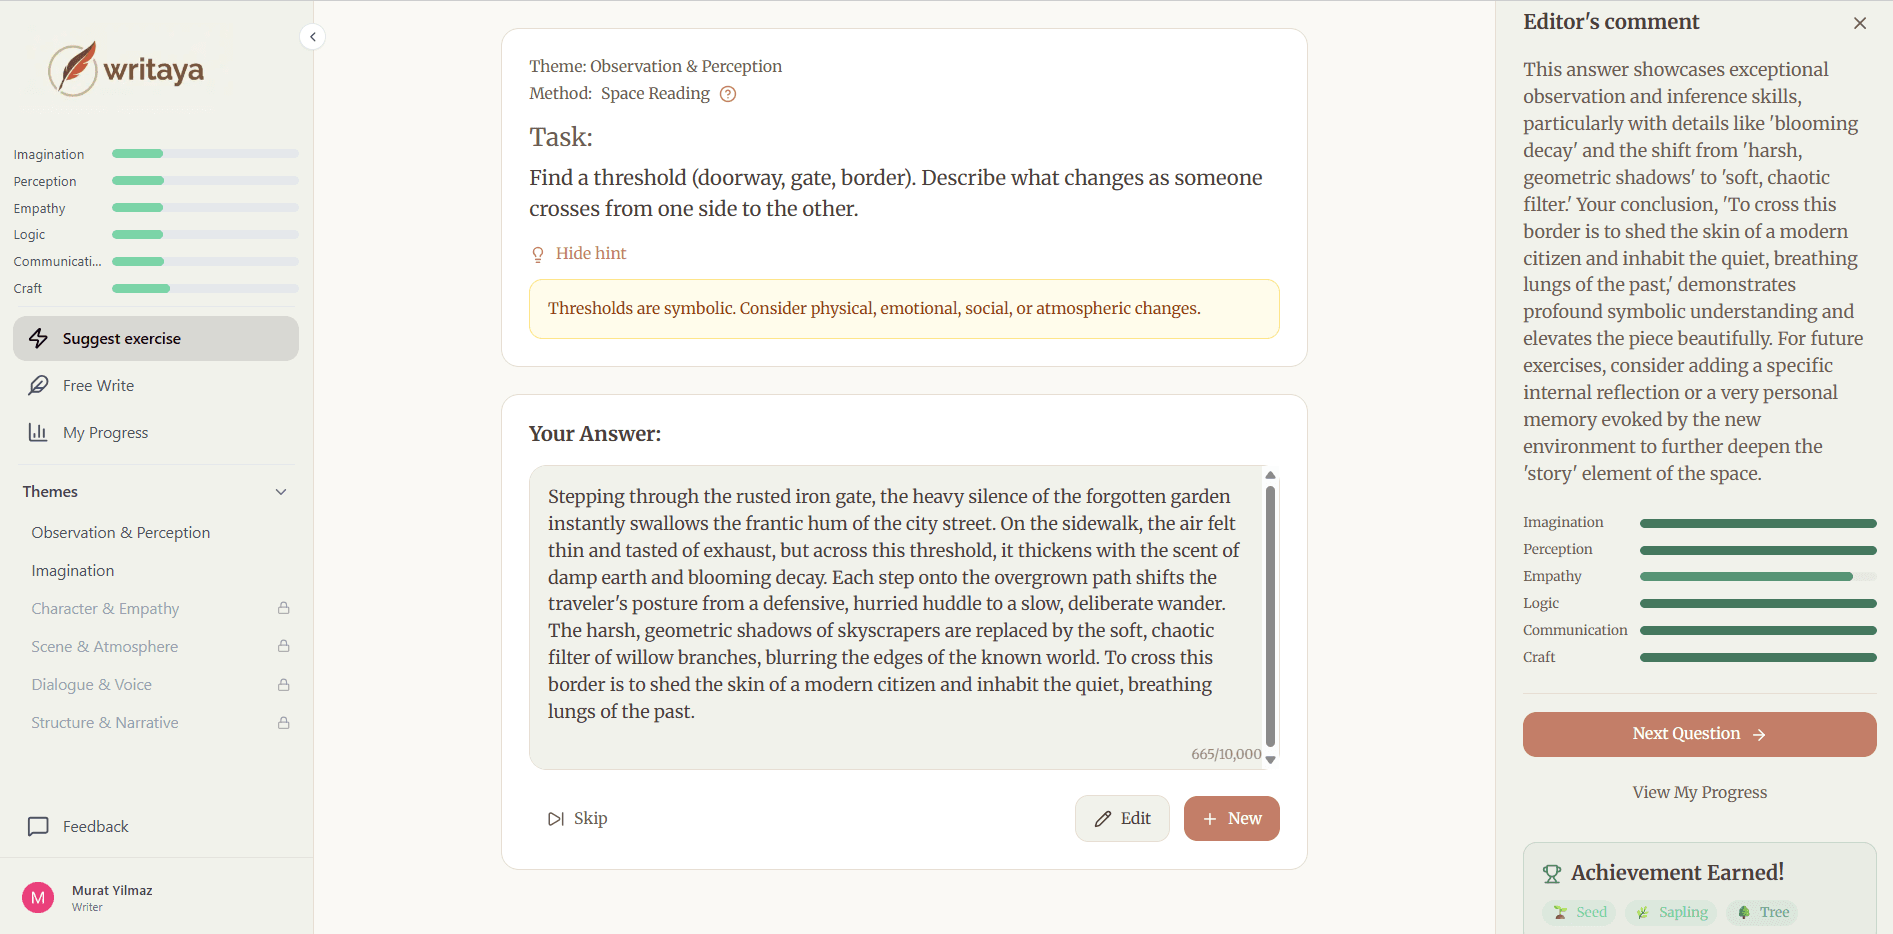
Task: Collapse the Themes section chevron
Action: pyautogui.click(x=281, y=491)
